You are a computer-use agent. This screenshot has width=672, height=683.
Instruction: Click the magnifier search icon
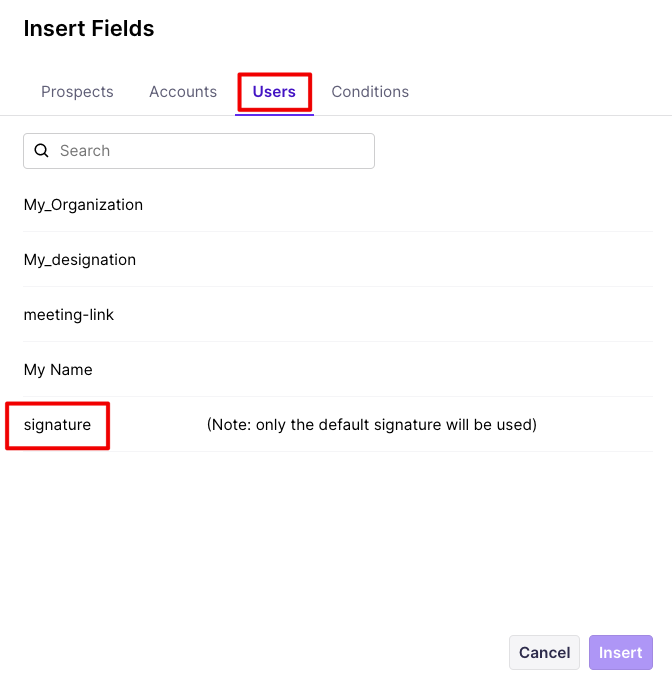[42, 151]
